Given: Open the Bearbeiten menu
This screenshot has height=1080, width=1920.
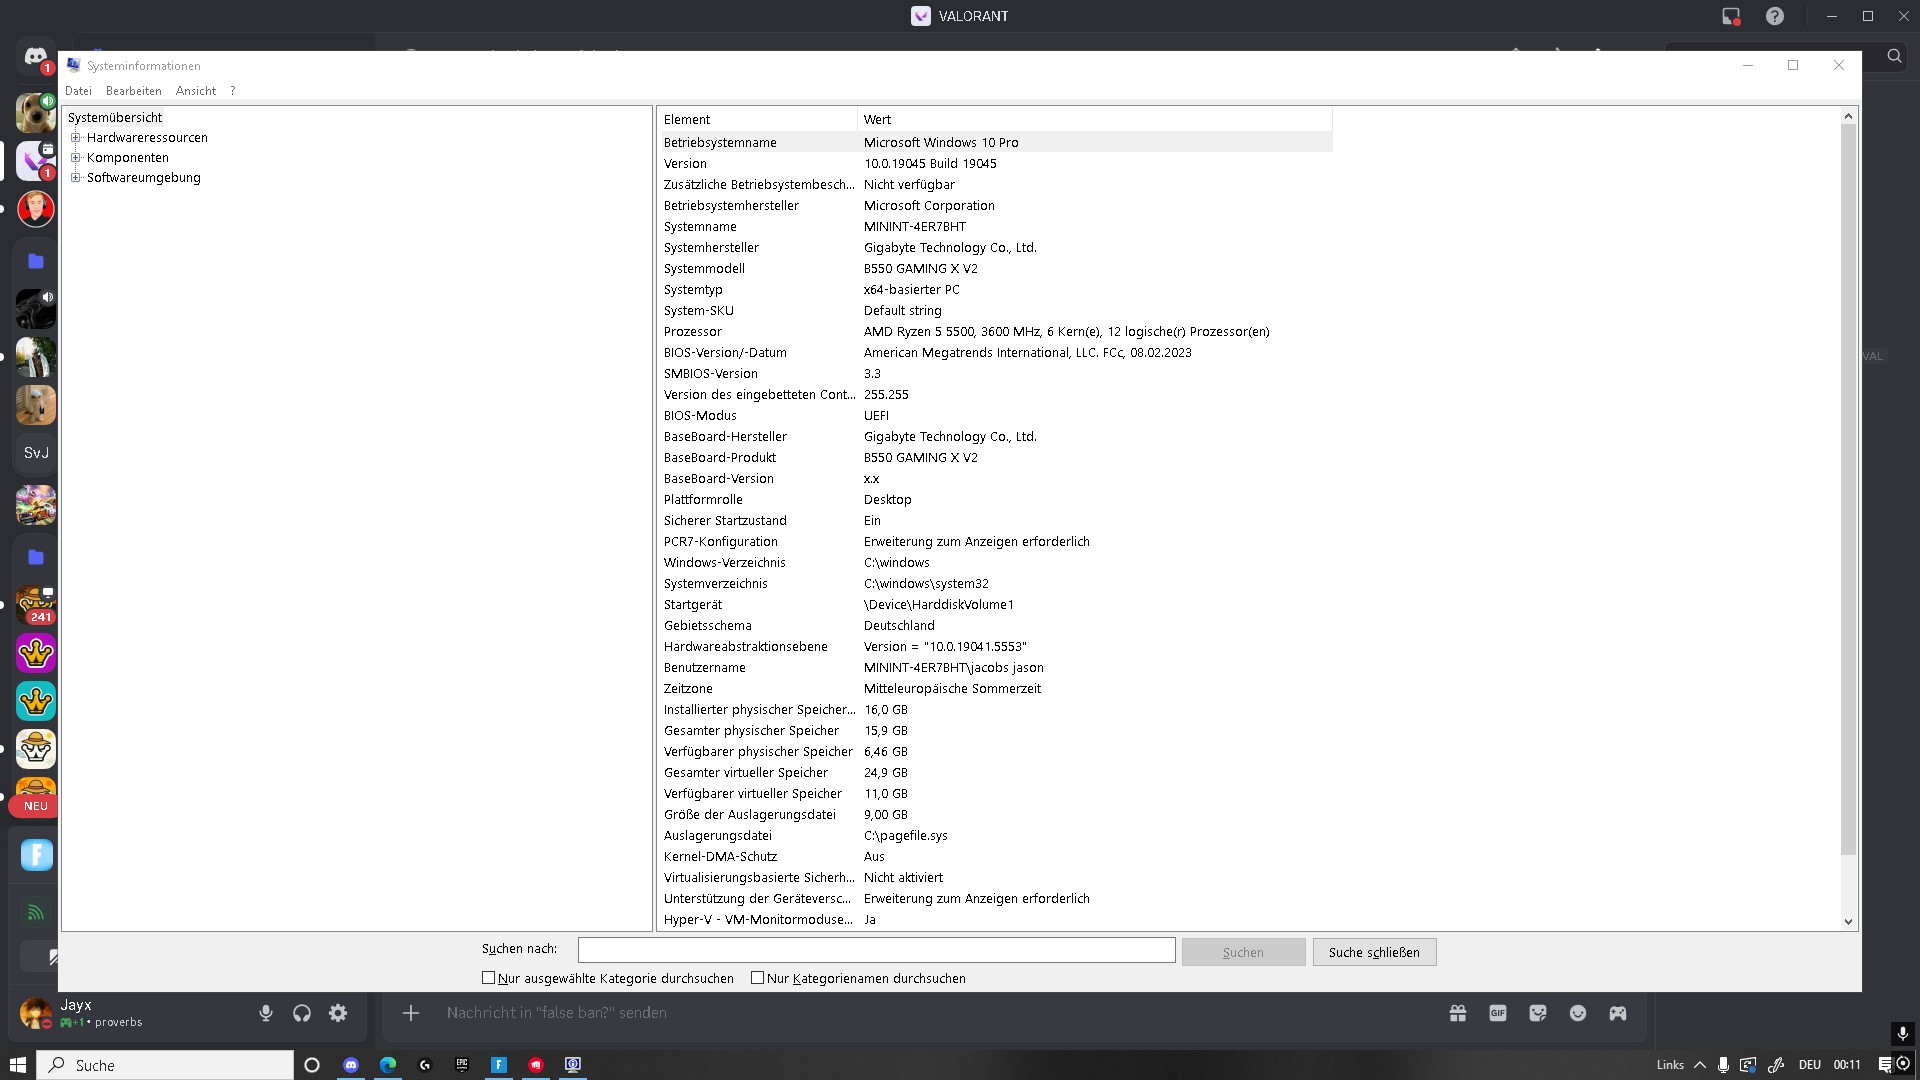Looking at the screenshot, I should (133, 90).
